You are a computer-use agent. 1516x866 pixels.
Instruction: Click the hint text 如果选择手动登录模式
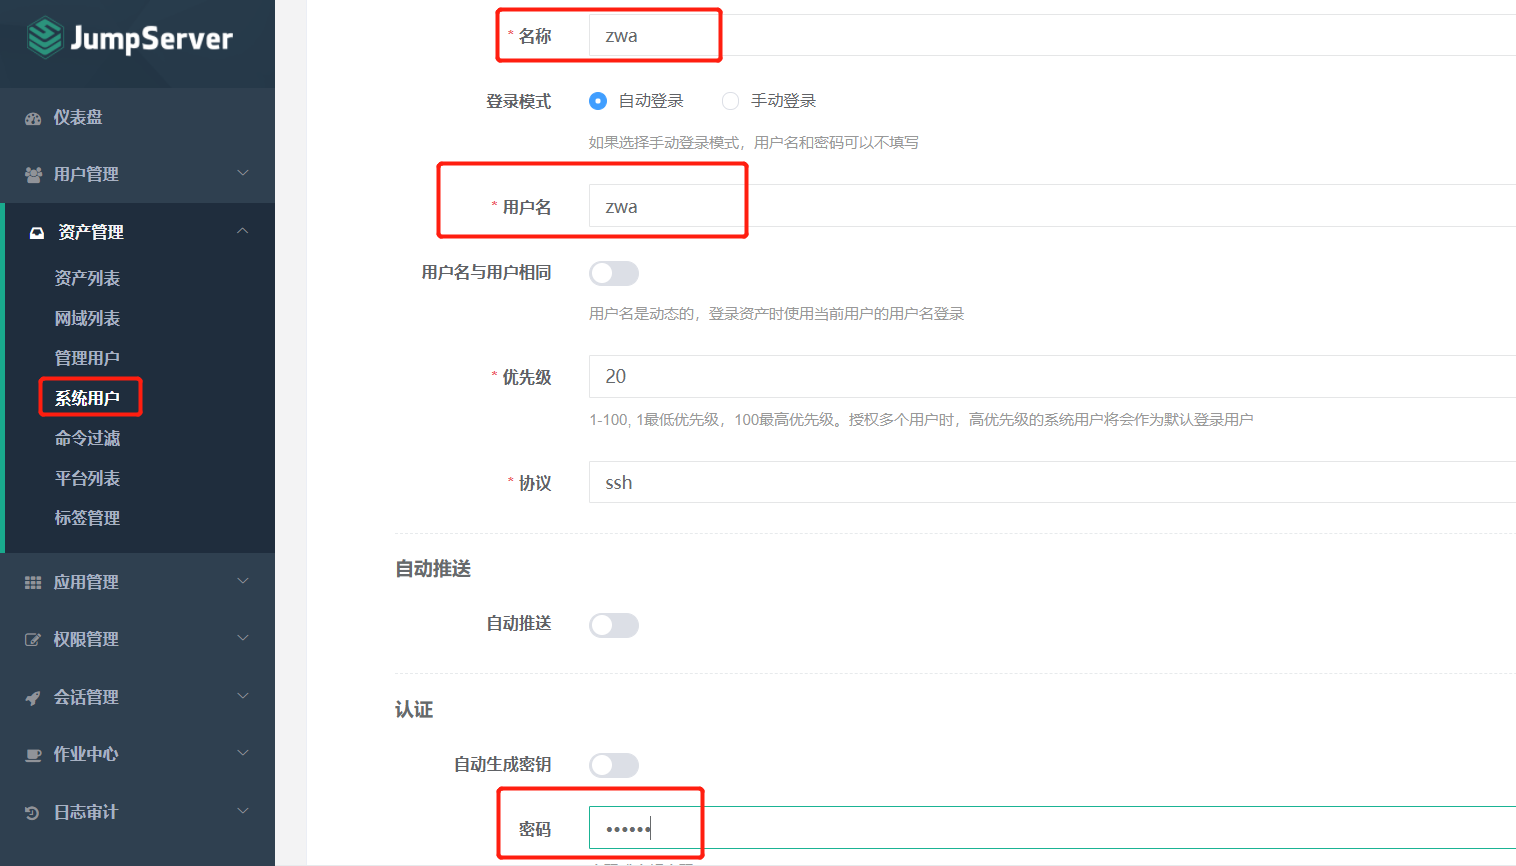tap(753, 143)
